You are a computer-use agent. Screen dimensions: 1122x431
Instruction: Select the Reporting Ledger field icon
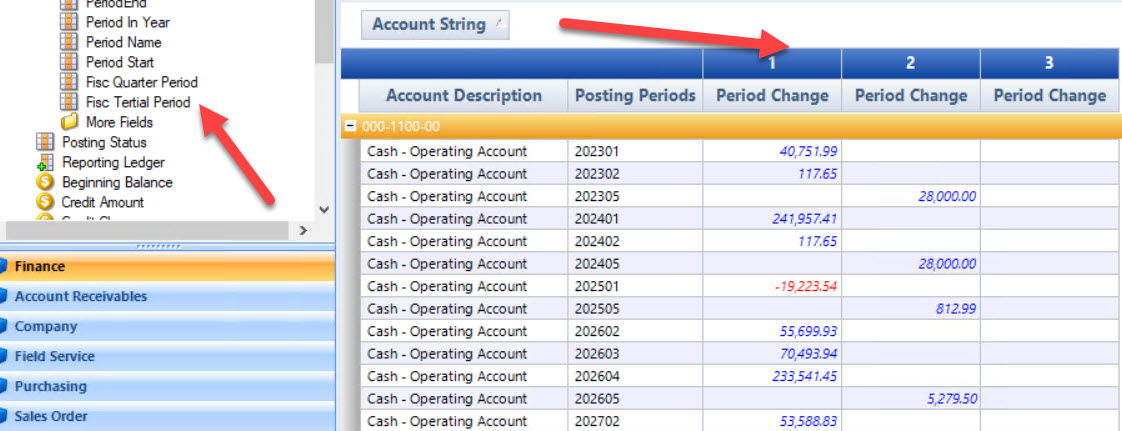45,163
